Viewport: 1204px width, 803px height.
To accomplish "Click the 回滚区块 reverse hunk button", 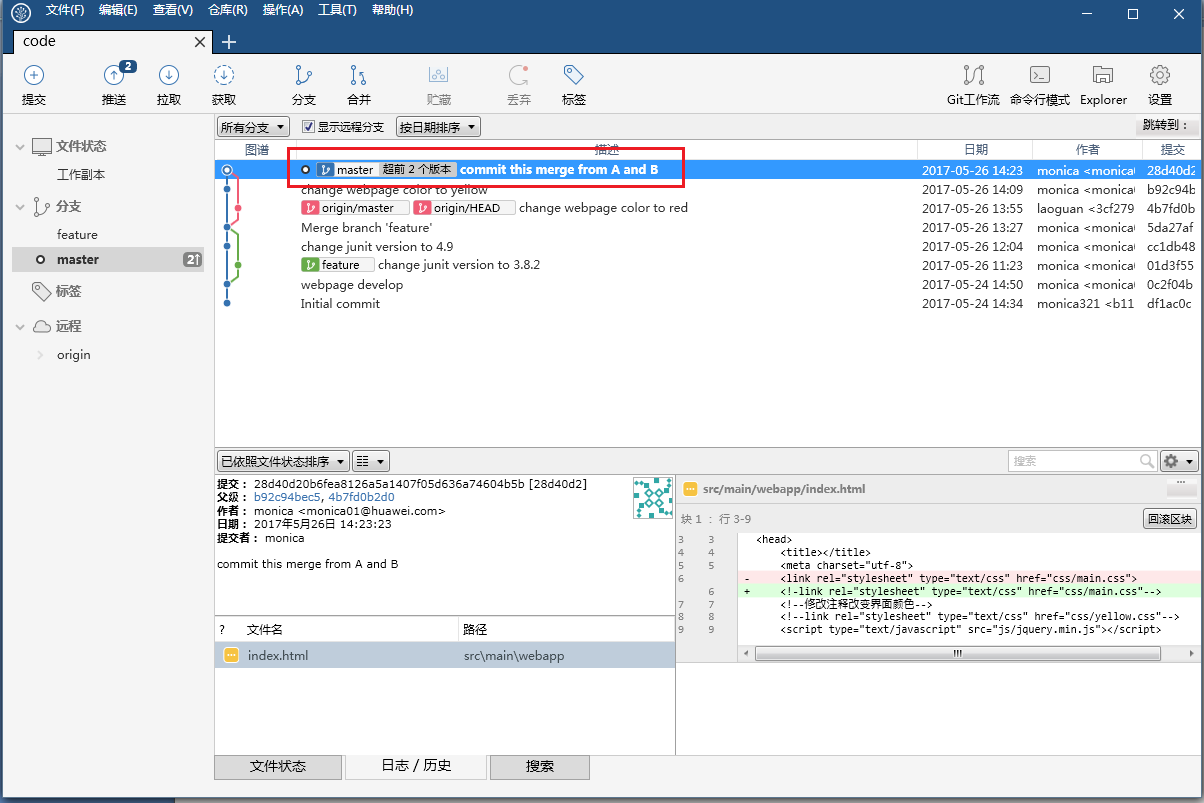I will tap(1170, 519).
